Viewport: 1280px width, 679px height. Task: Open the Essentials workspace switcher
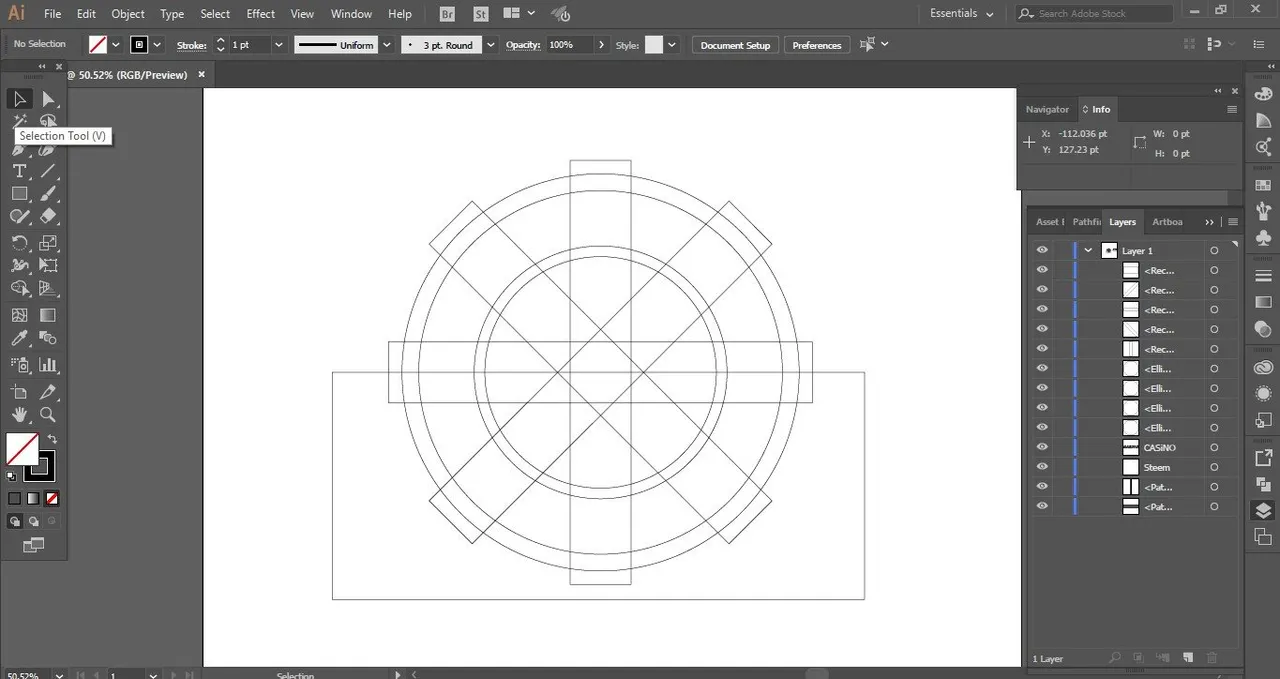click(961, 14)
